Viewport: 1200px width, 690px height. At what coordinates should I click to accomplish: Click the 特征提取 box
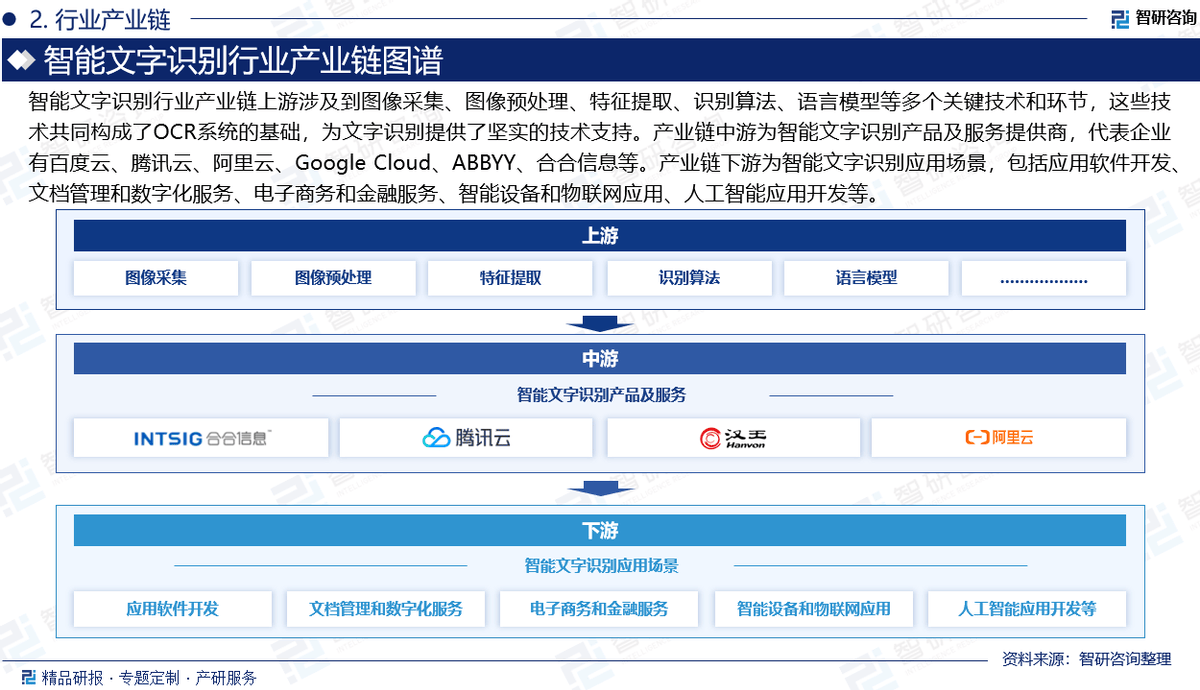[510, 278]
